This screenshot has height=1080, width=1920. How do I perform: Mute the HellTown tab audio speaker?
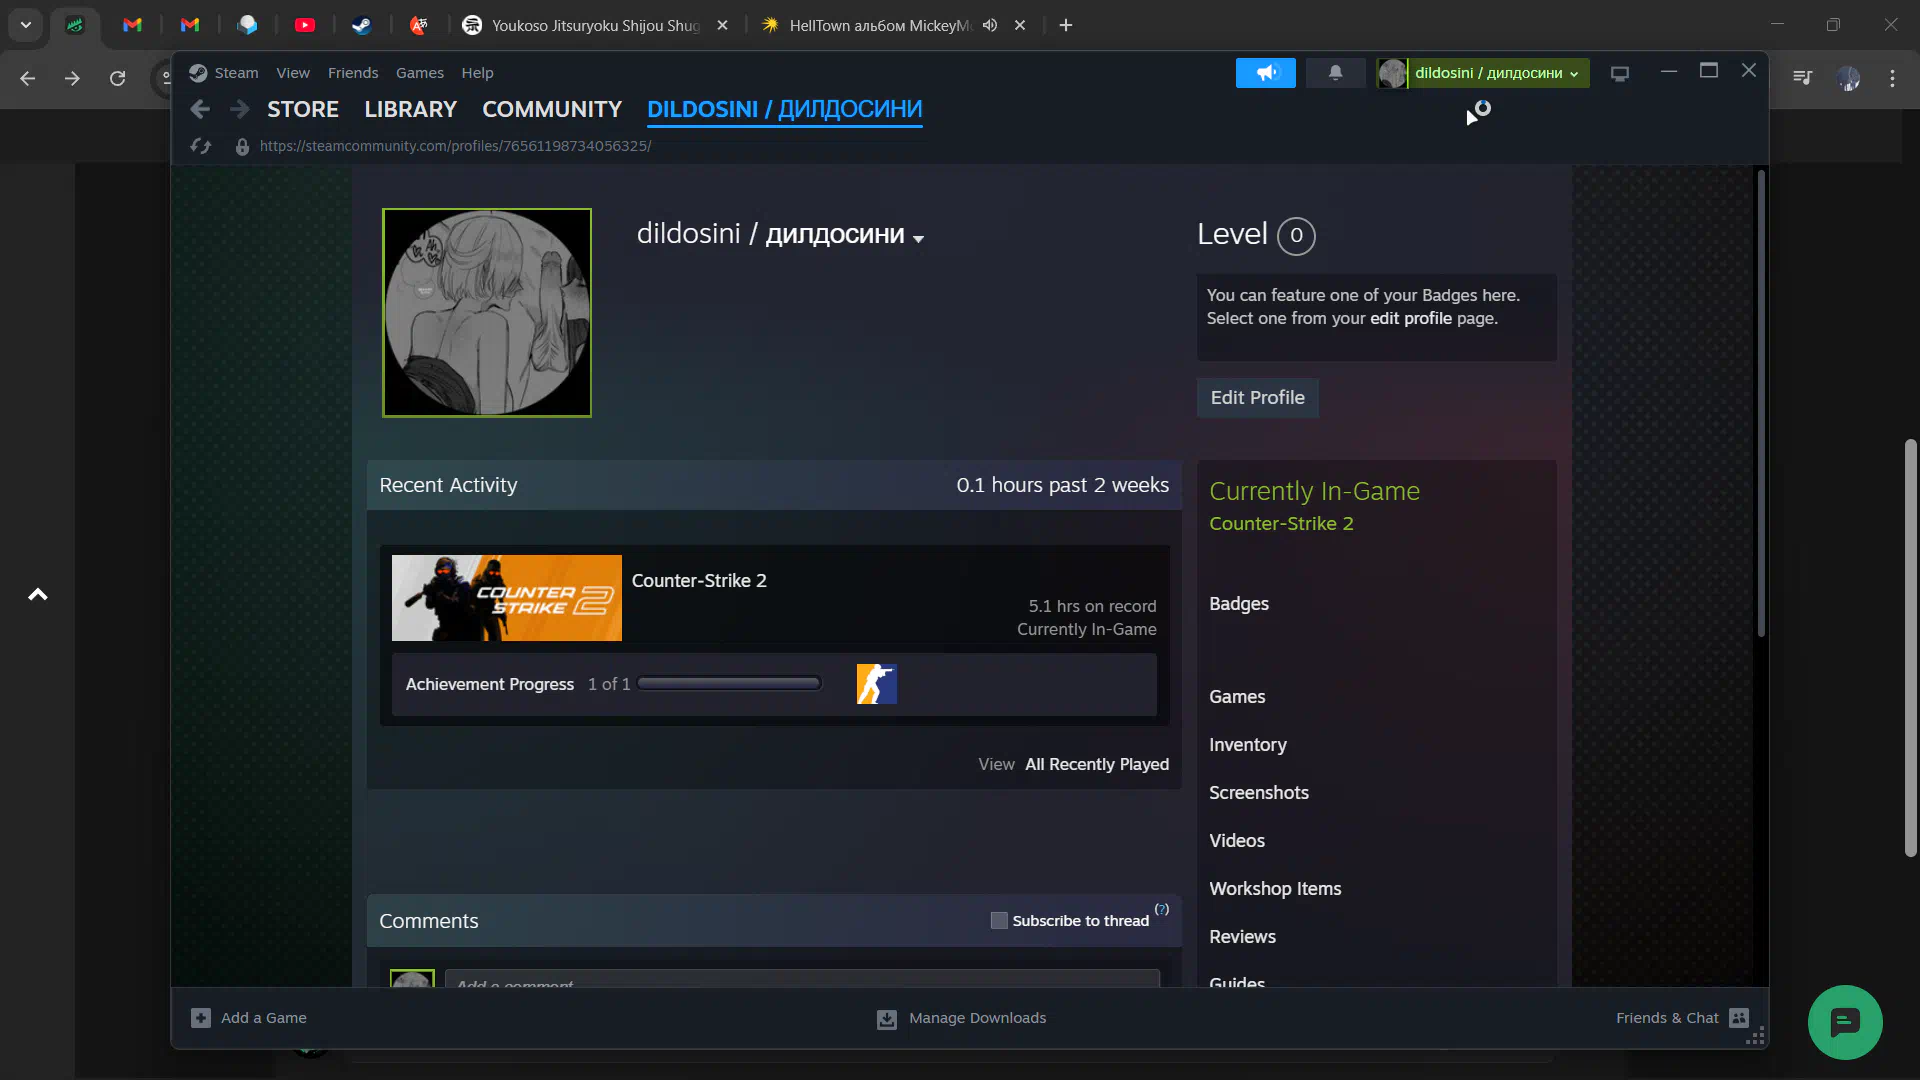[990, 25]
